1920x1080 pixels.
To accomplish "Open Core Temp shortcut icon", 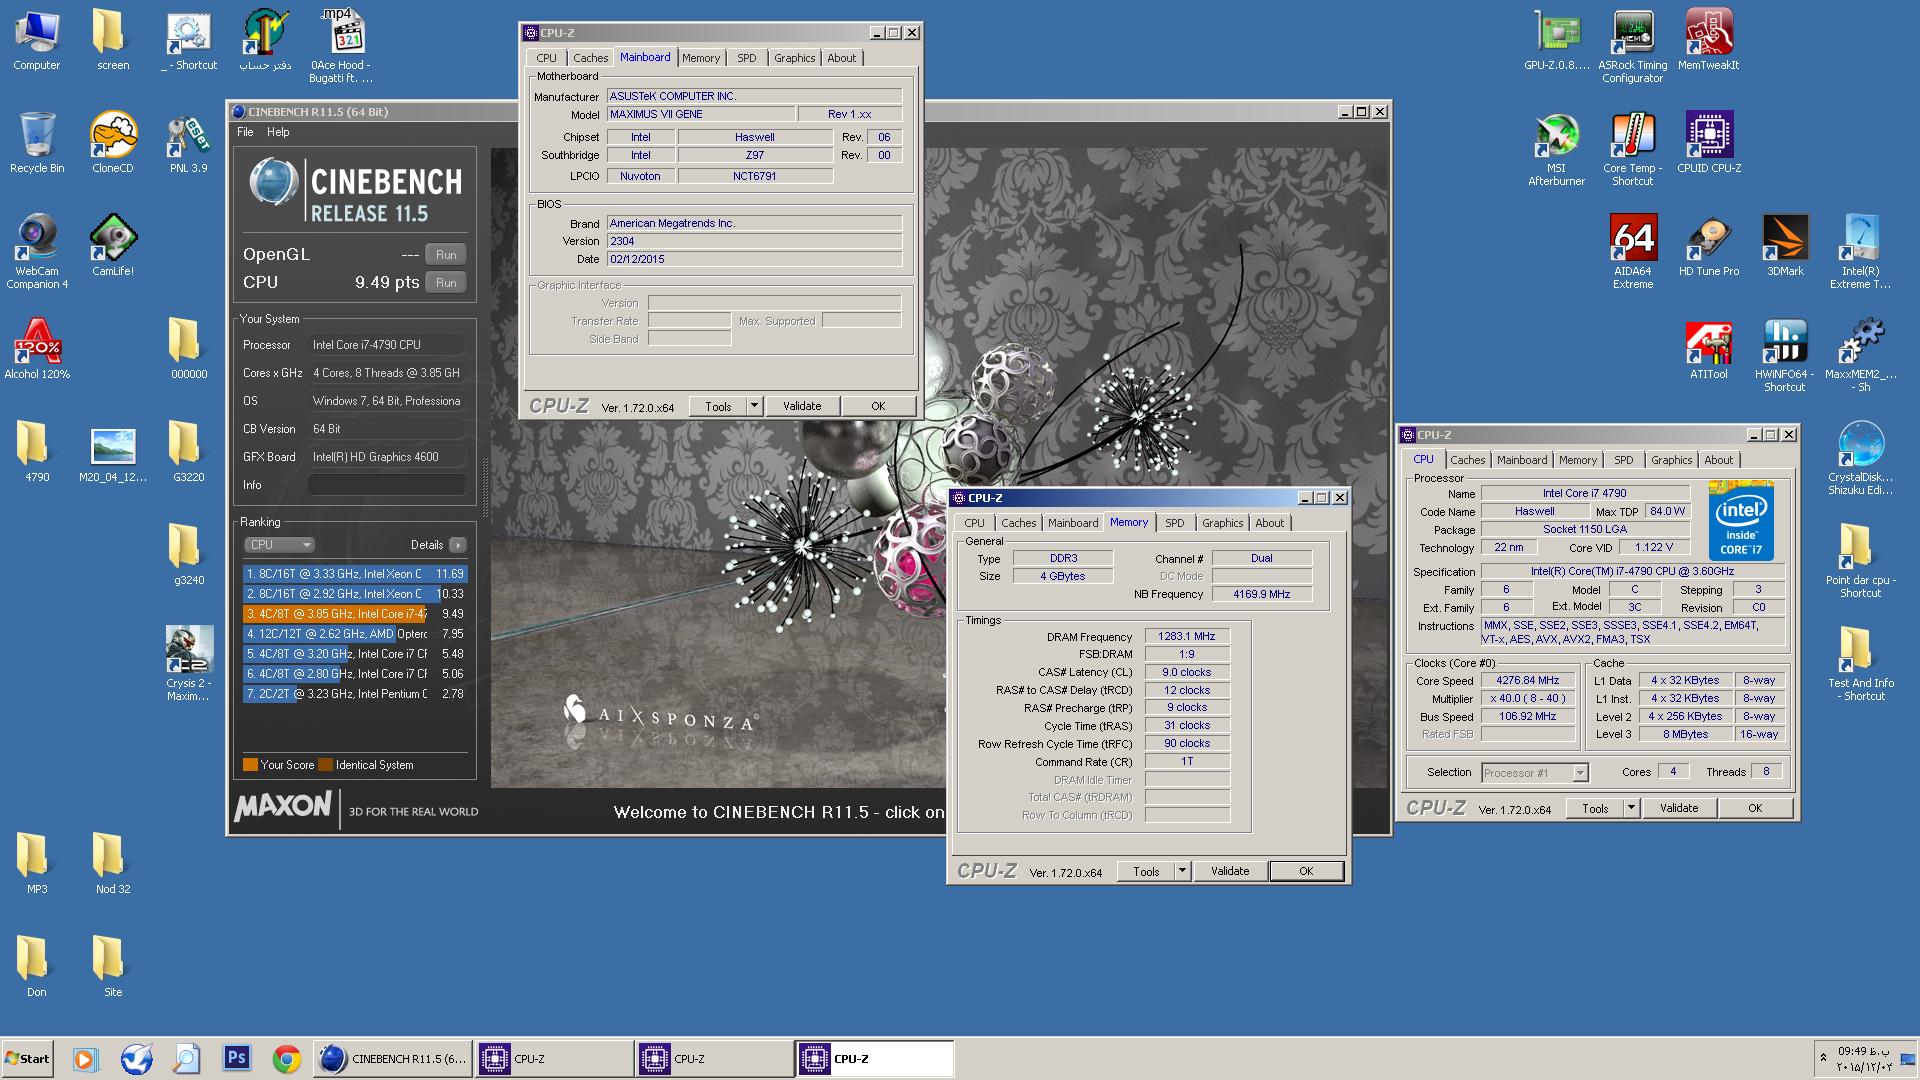I will (1632, 150).
